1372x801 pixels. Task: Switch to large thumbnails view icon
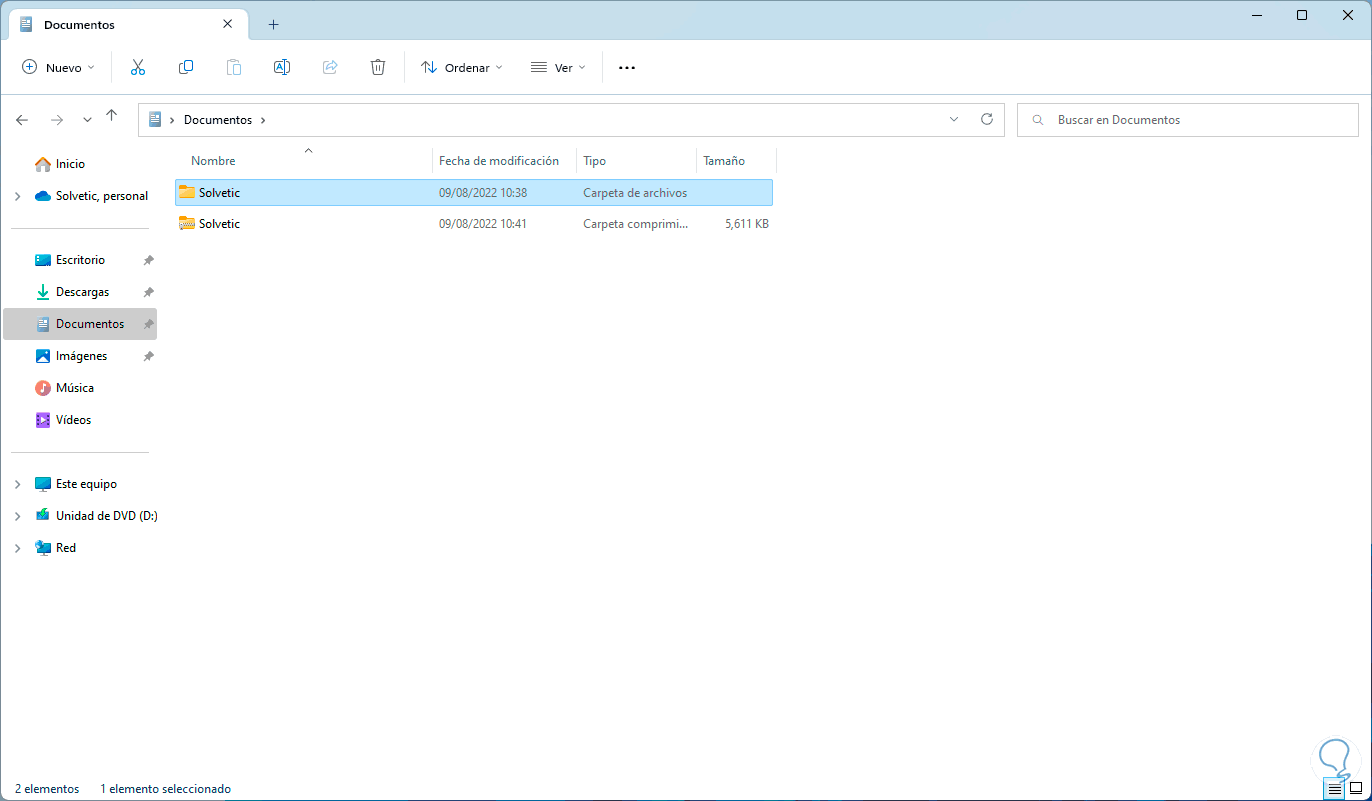(x=1356, y=789)
